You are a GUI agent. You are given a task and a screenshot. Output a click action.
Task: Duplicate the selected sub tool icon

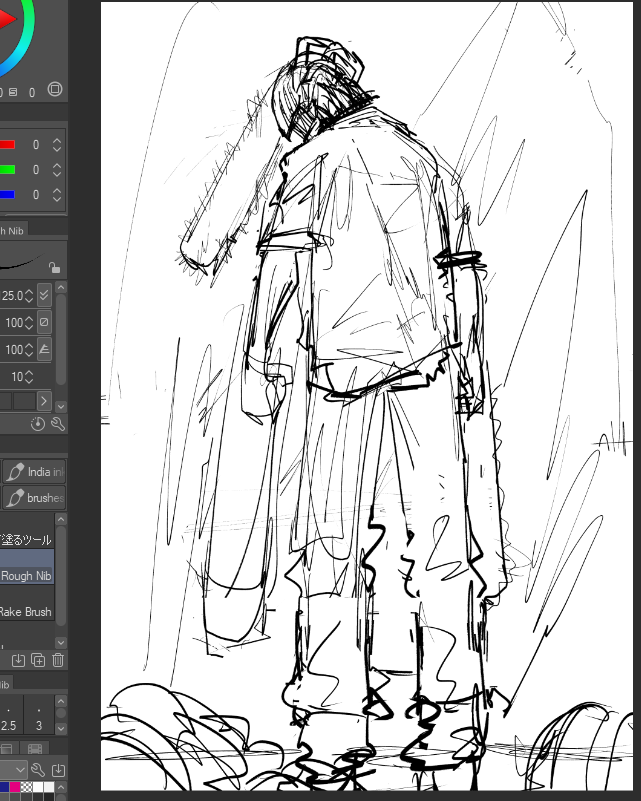point(38,661)
